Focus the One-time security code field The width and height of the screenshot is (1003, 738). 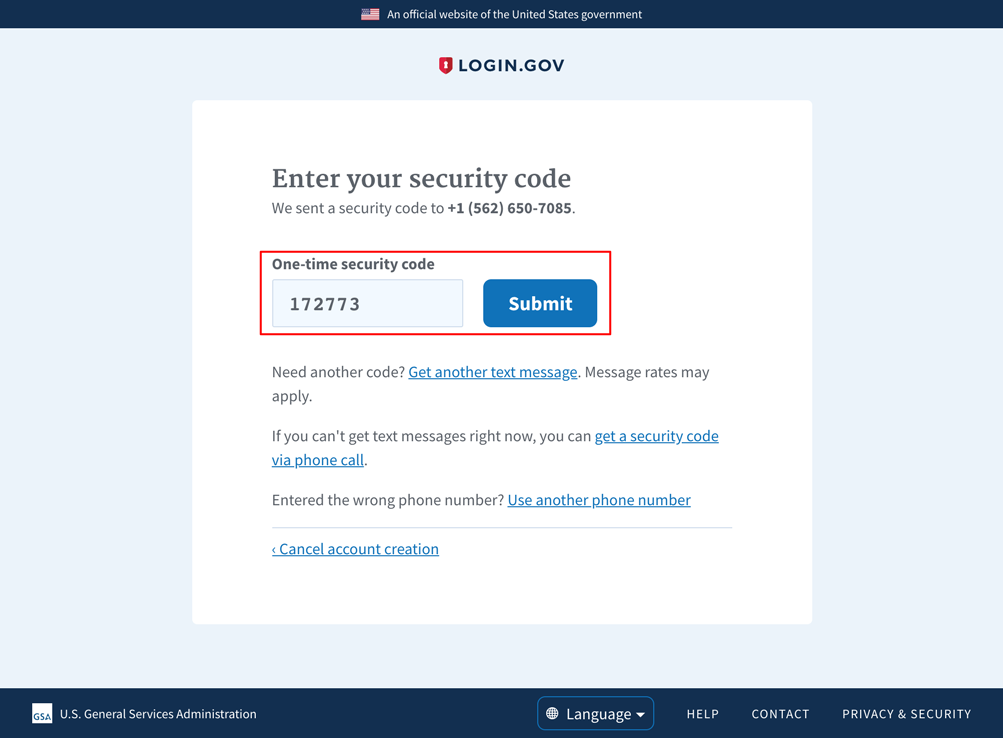[x=367, y=303]
